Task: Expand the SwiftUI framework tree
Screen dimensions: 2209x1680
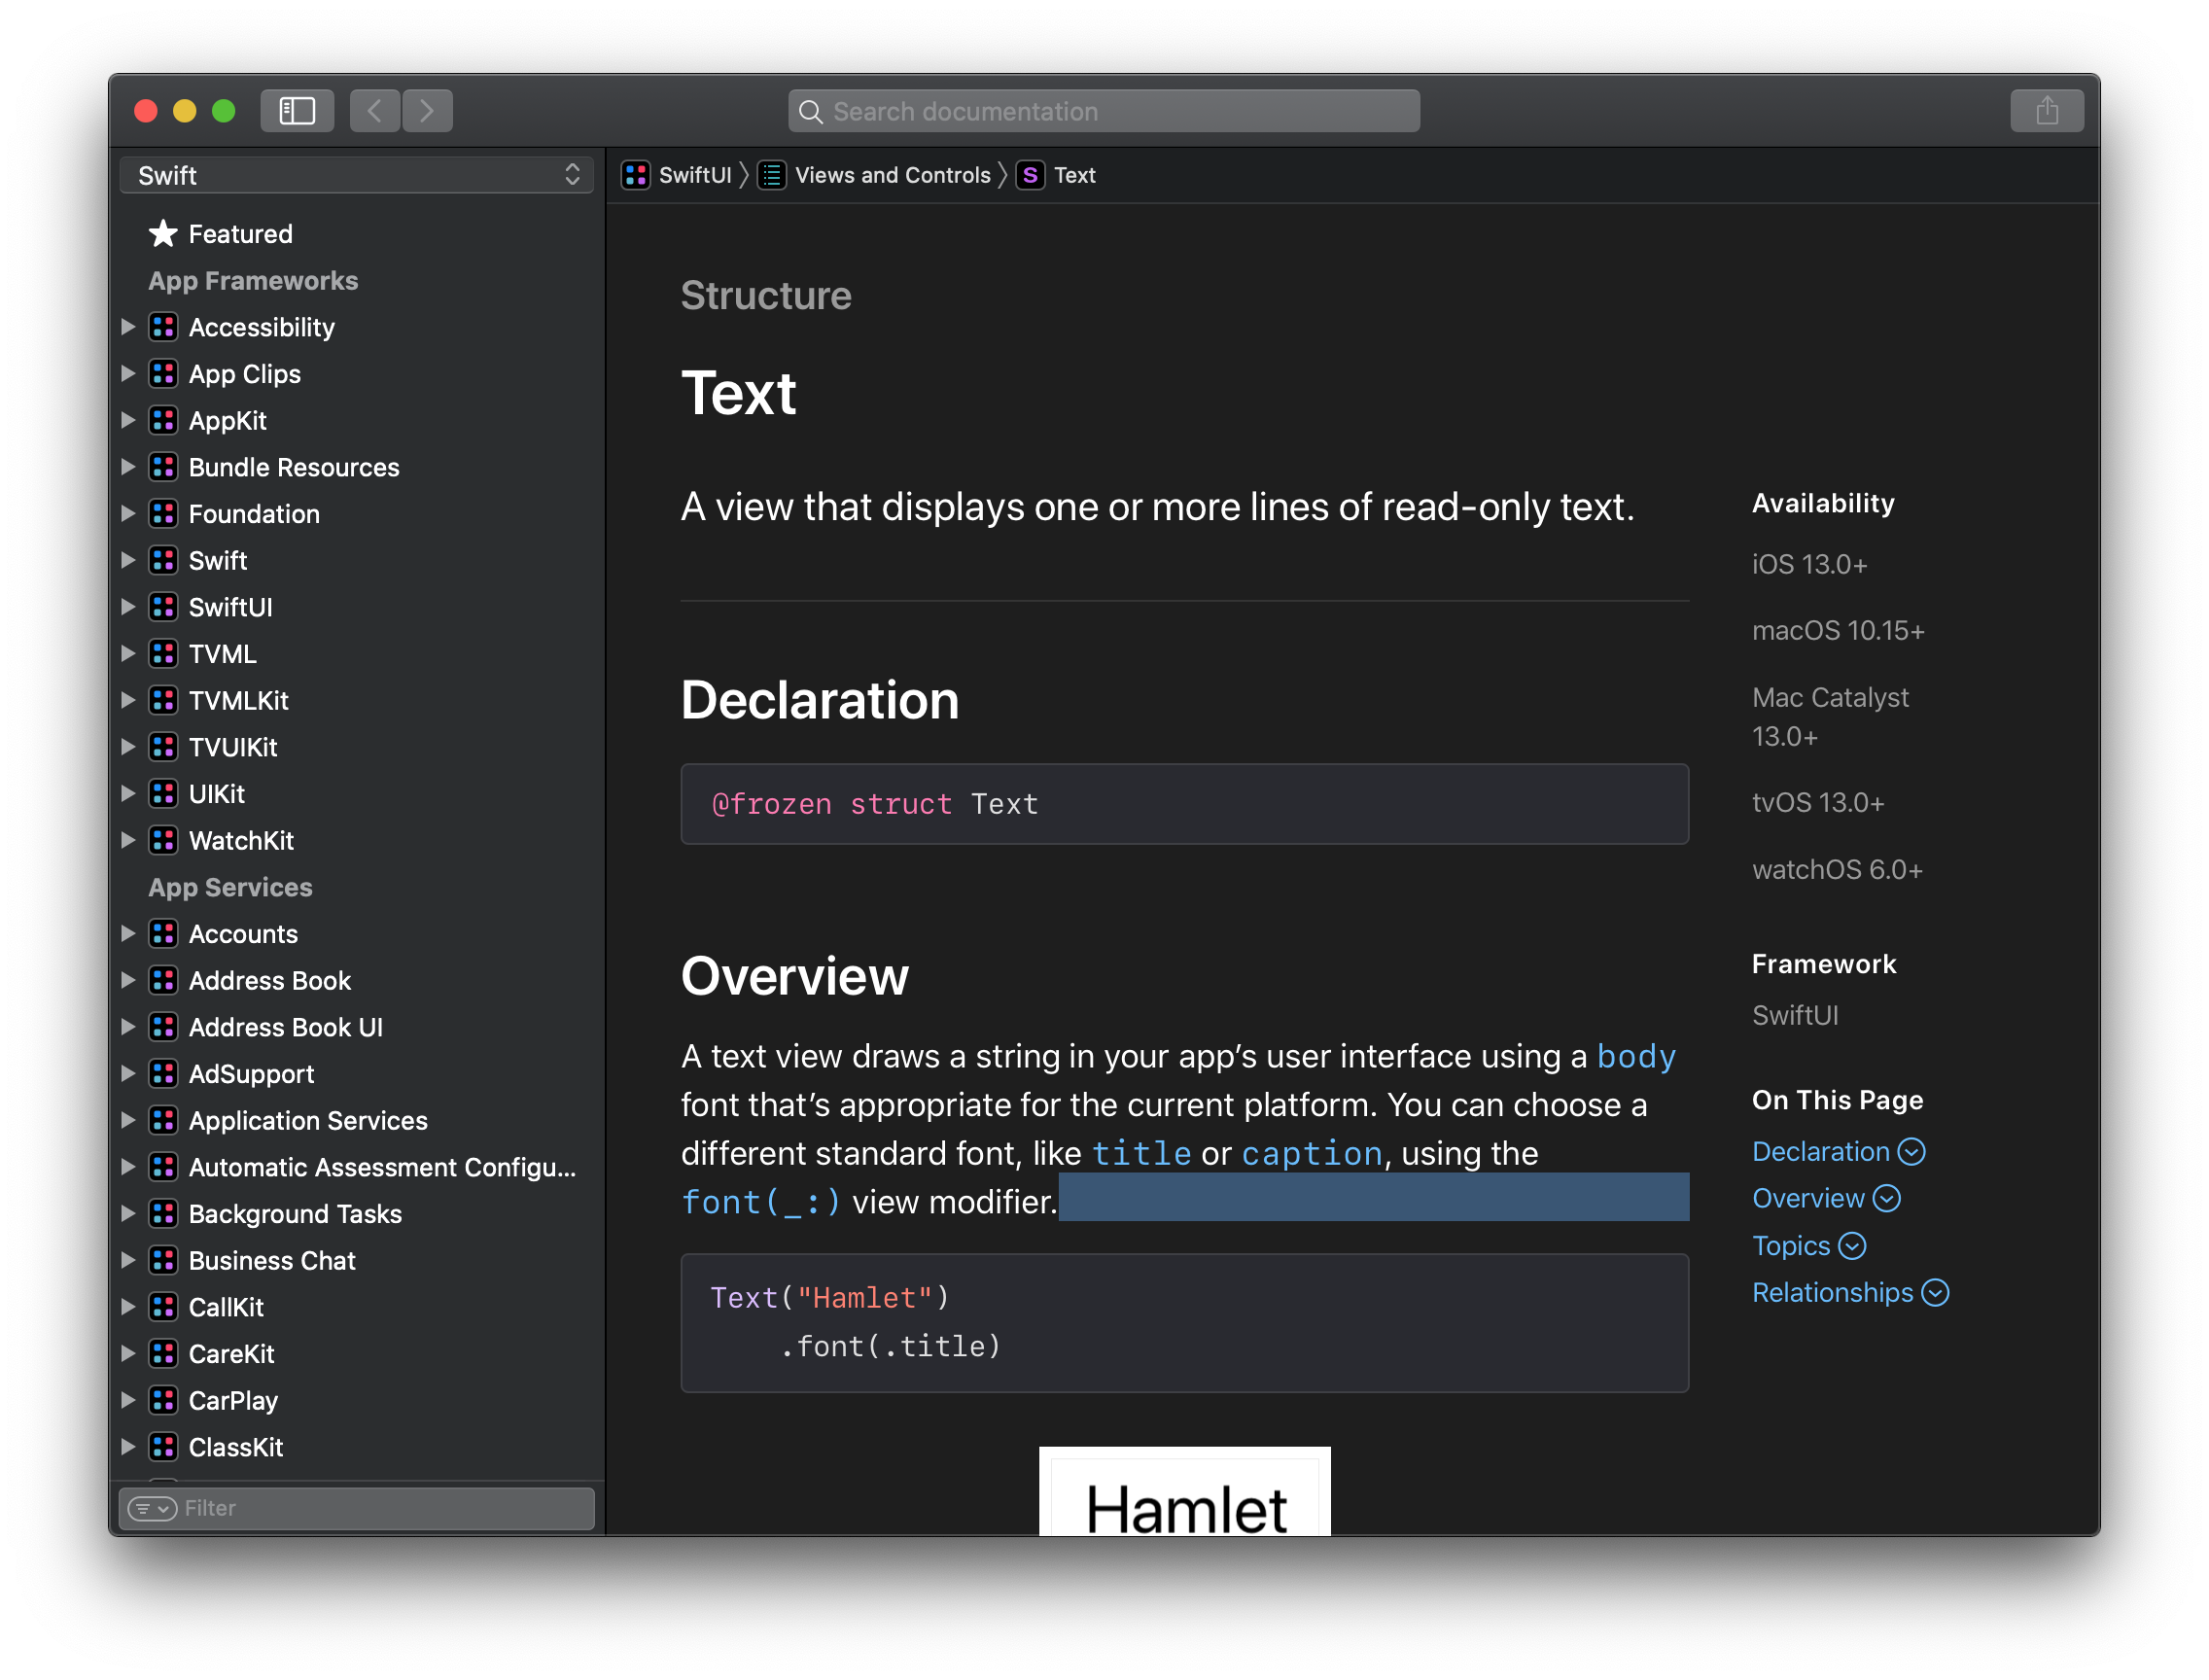Action: point(128,607)
